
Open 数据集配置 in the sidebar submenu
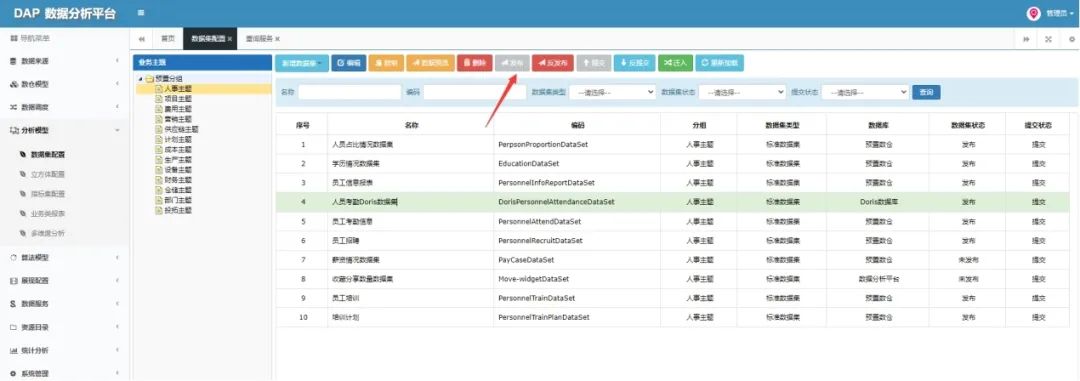[48, 155]
